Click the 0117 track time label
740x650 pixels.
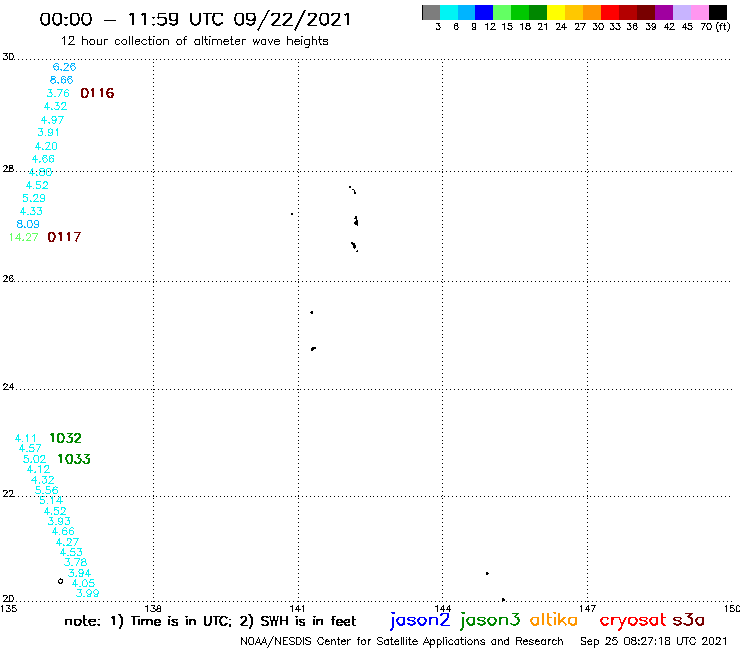pyautogui.click(x=64, y=237)
